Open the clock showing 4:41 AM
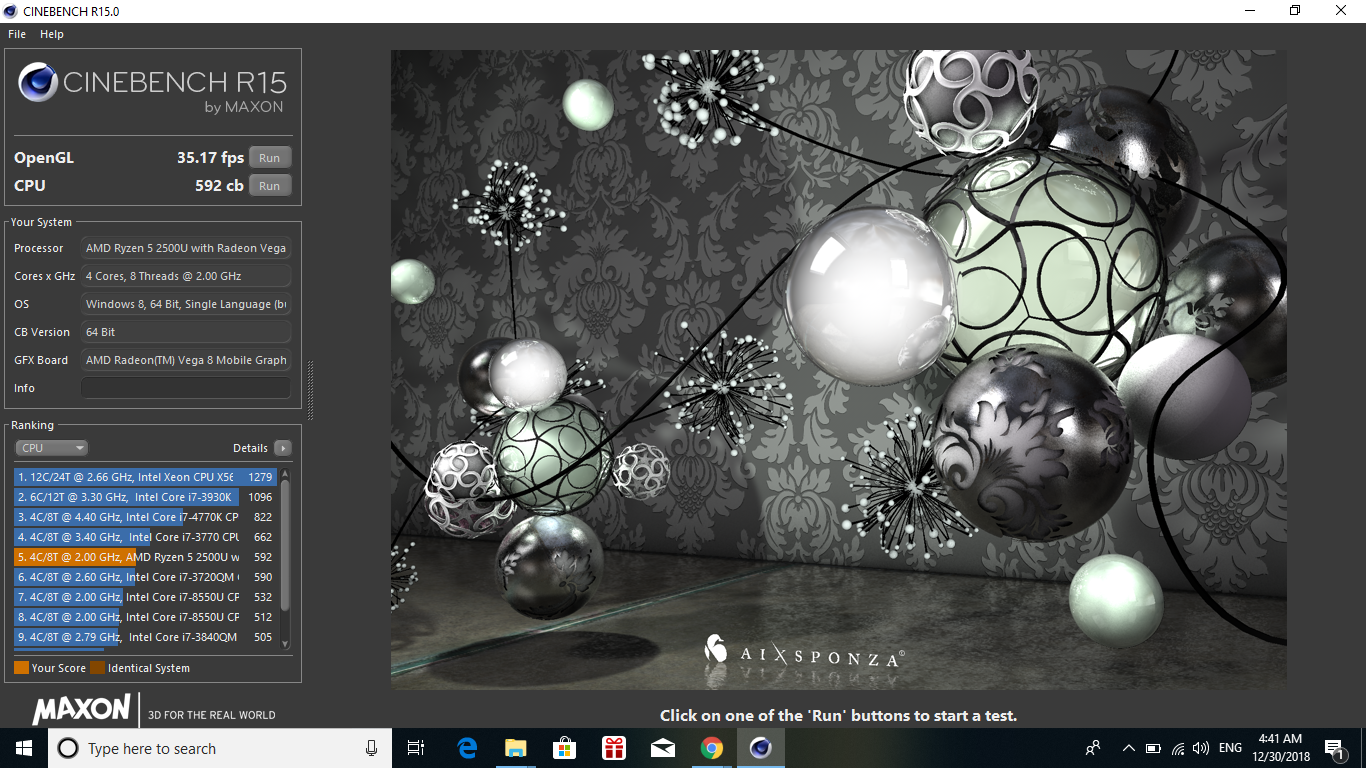 pos(1281,748)
